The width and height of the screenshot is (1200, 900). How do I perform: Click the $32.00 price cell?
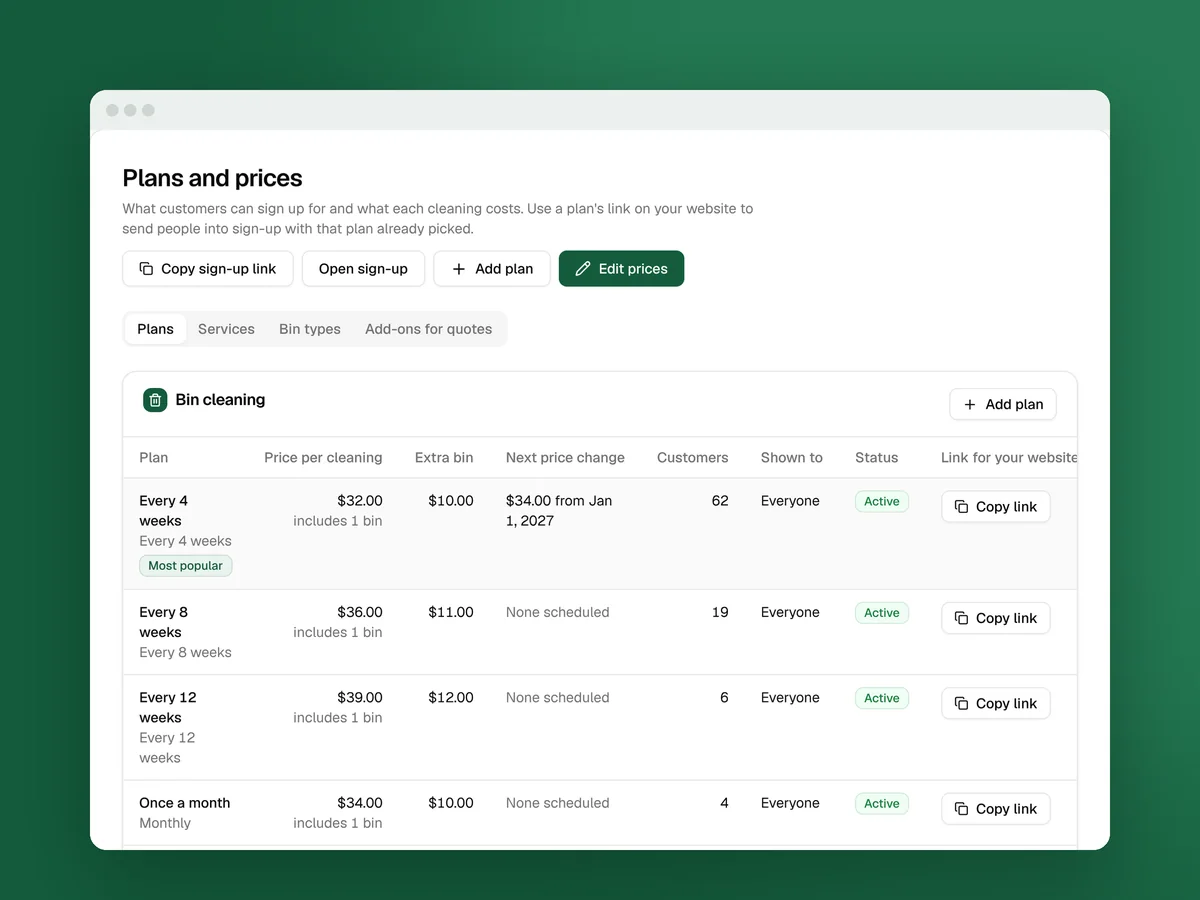(x=360, y=501)
